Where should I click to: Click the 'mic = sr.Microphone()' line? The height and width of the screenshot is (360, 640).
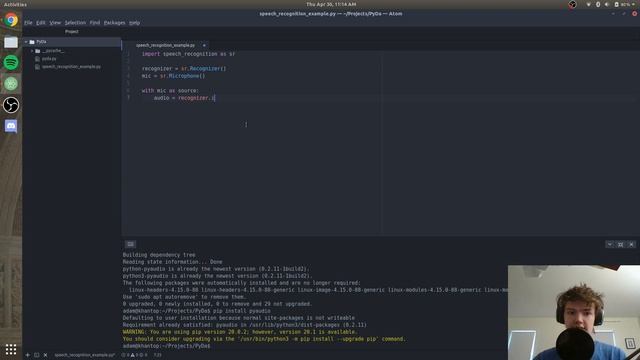[x=173, y=76]
